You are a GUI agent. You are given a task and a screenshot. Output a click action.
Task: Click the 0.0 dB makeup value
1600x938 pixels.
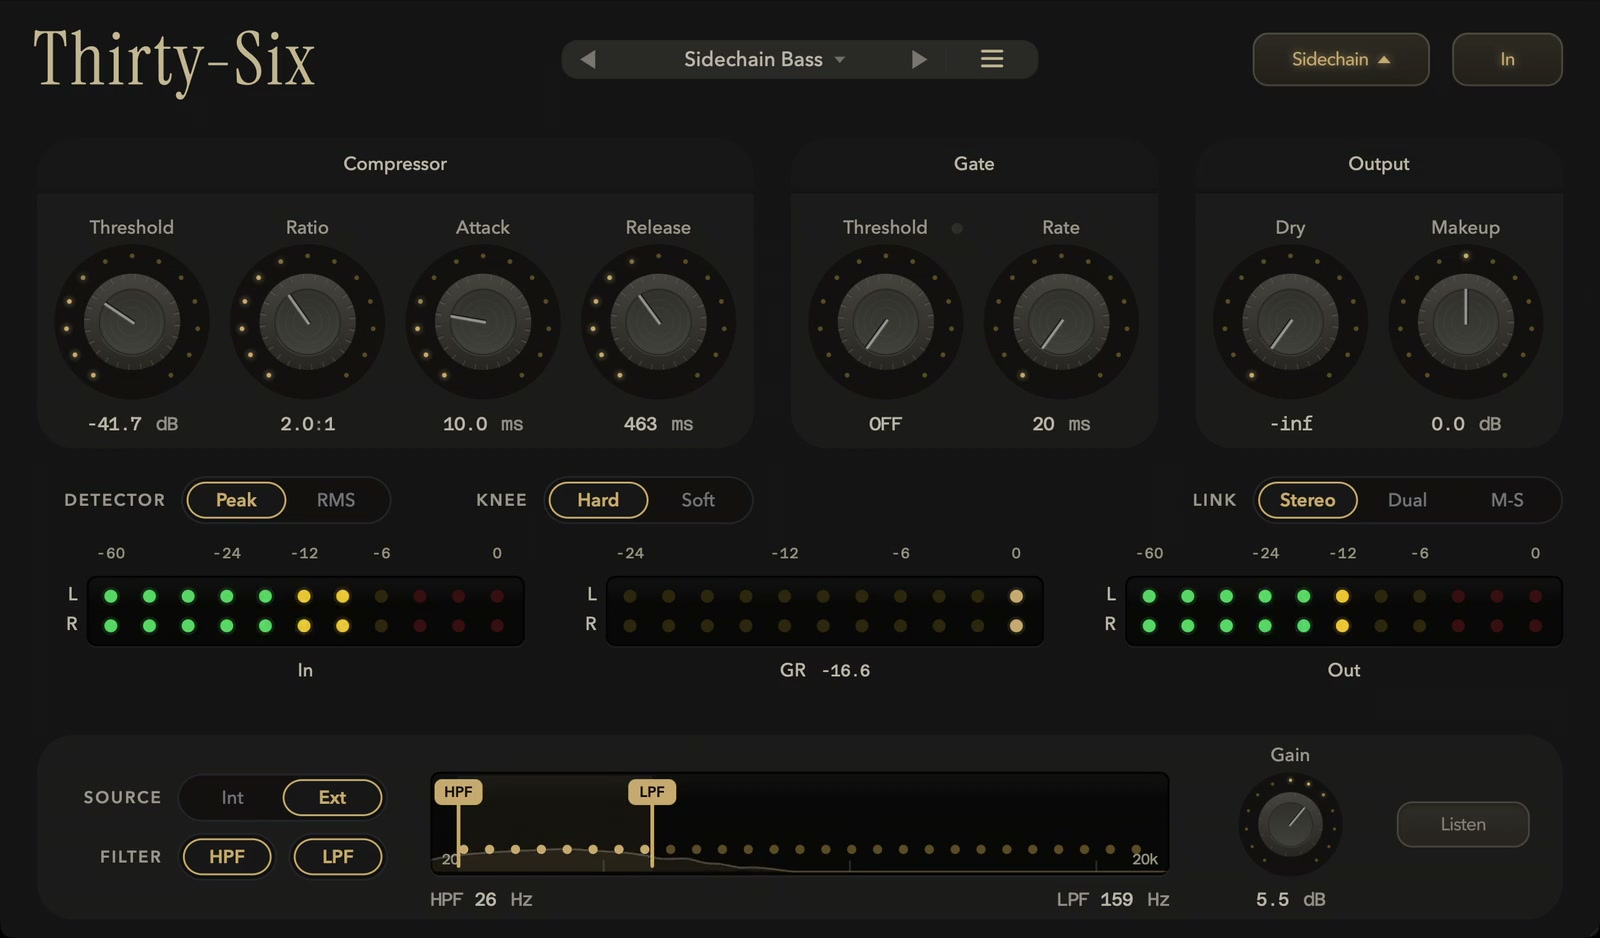(1465, 424)
